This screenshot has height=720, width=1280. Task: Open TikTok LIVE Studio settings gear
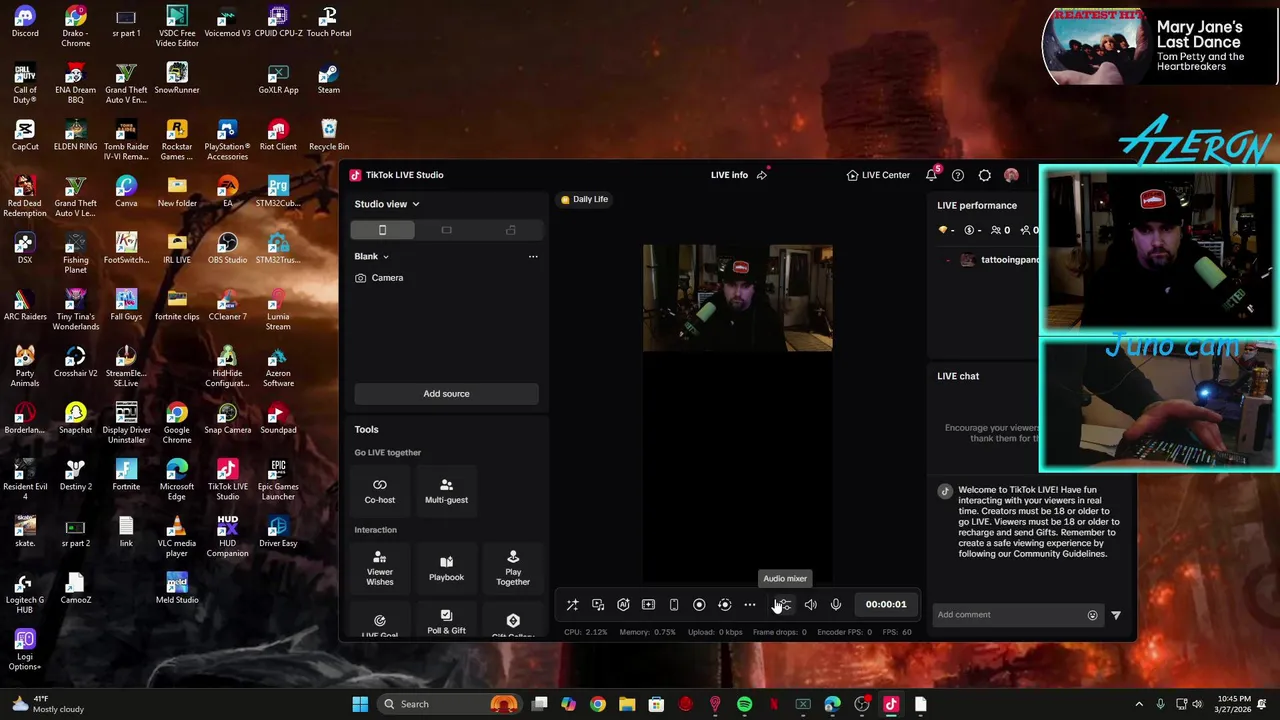pos(985,175)
